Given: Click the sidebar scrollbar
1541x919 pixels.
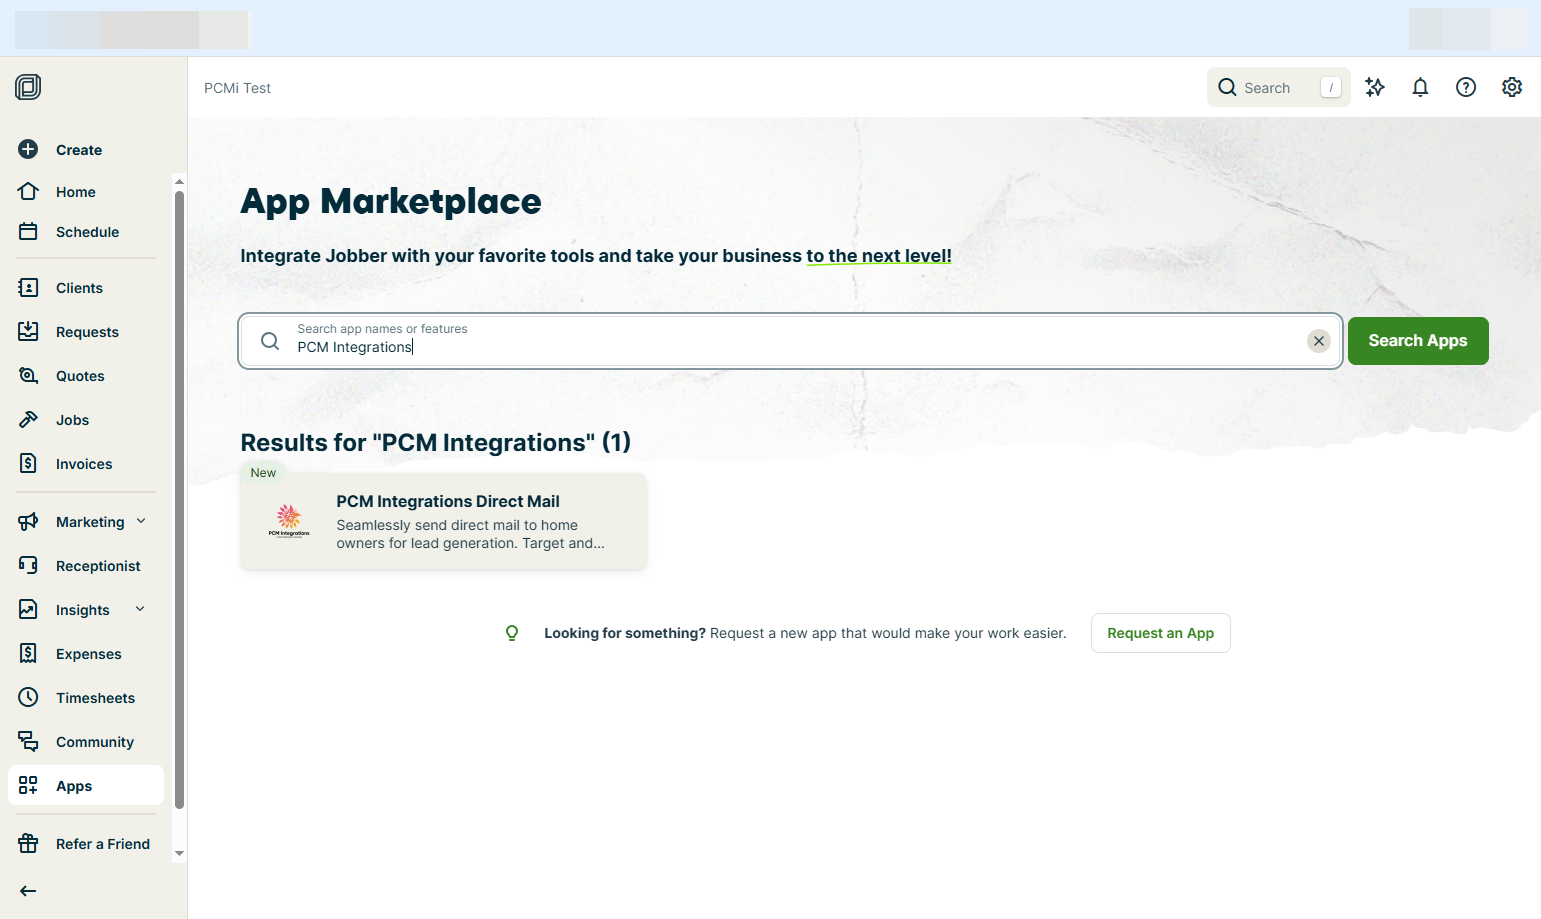Looking at the screenshot, I should tap(179, 500).
